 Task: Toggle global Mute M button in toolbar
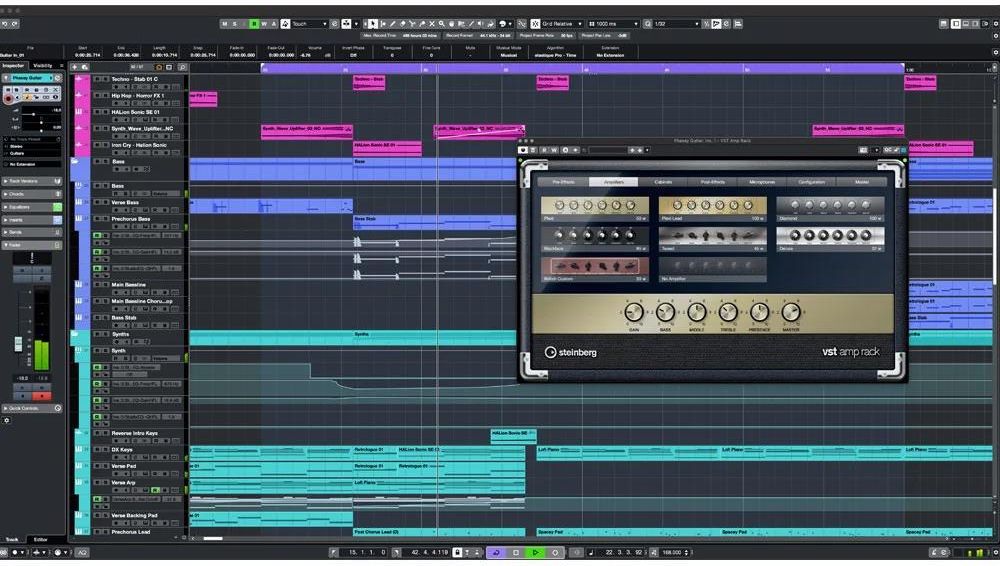[x=224, y=24]
